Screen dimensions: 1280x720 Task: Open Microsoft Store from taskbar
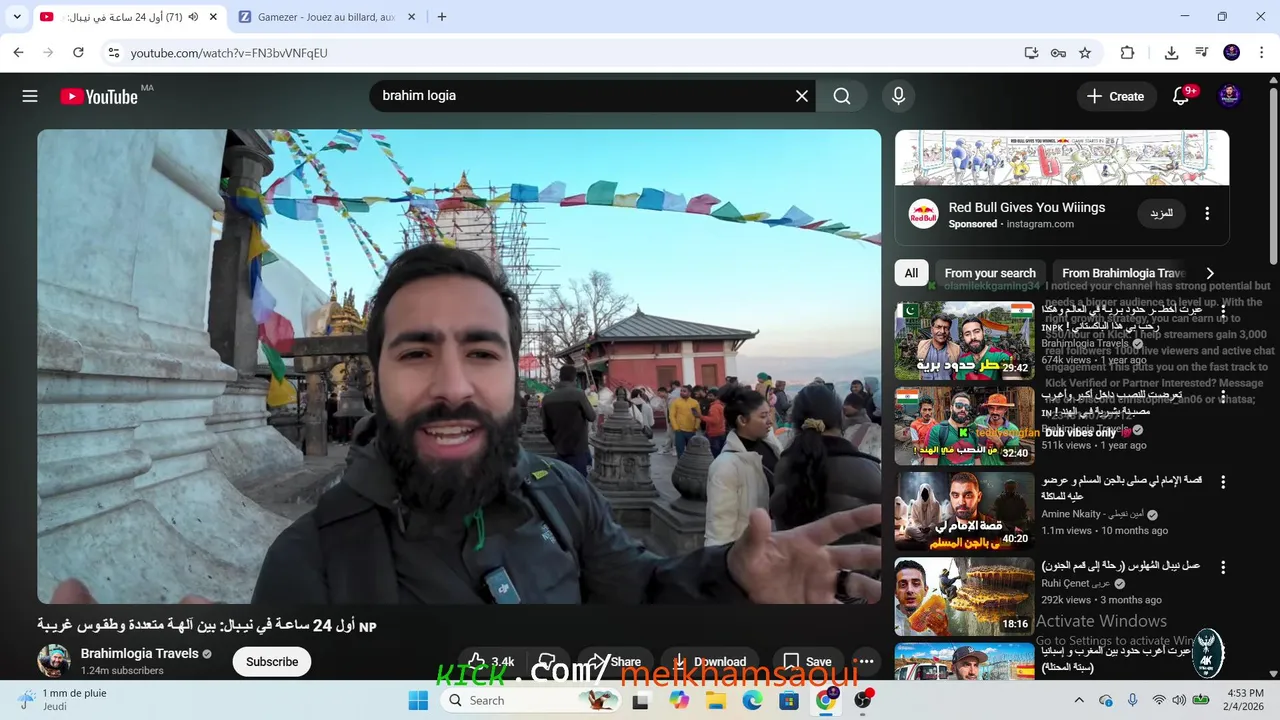click(788, 700)
